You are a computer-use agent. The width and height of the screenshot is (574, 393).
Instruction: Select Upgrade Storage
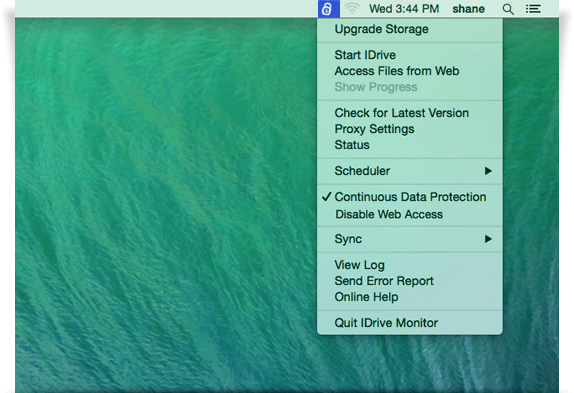pos(410,29)
